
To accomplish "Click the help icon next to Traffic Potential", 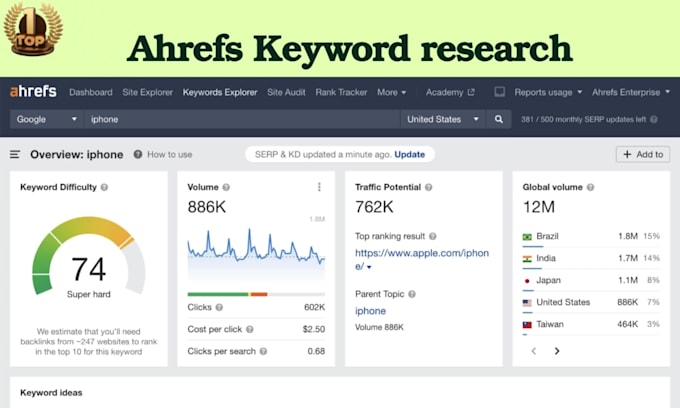I will point(428,187).
